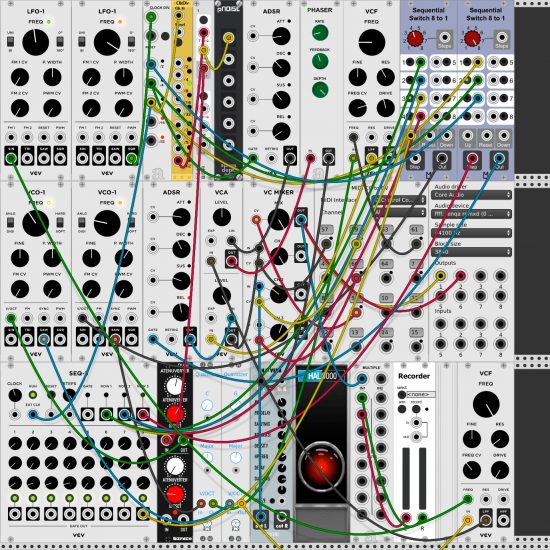
Task: Click the PHASER FEEDBACK knob
Action: click(320, 61)
